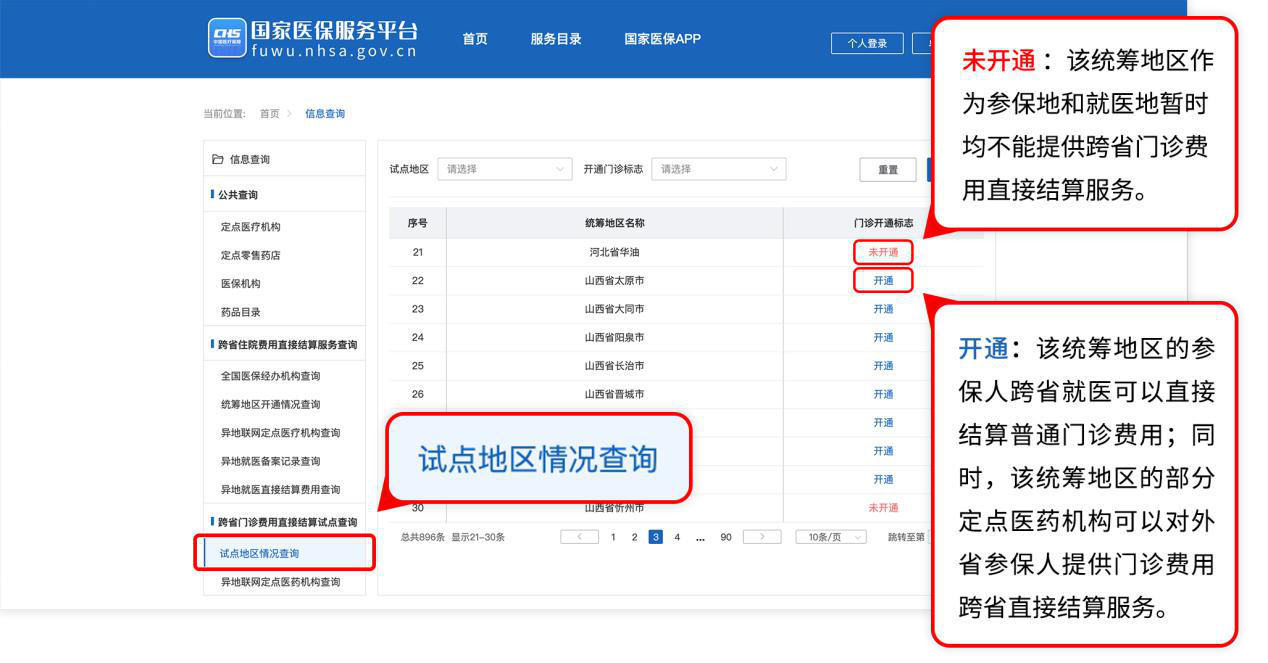
Task: Go to next page using right arrow
Action: pyautogui.click(x=762, y=537)
